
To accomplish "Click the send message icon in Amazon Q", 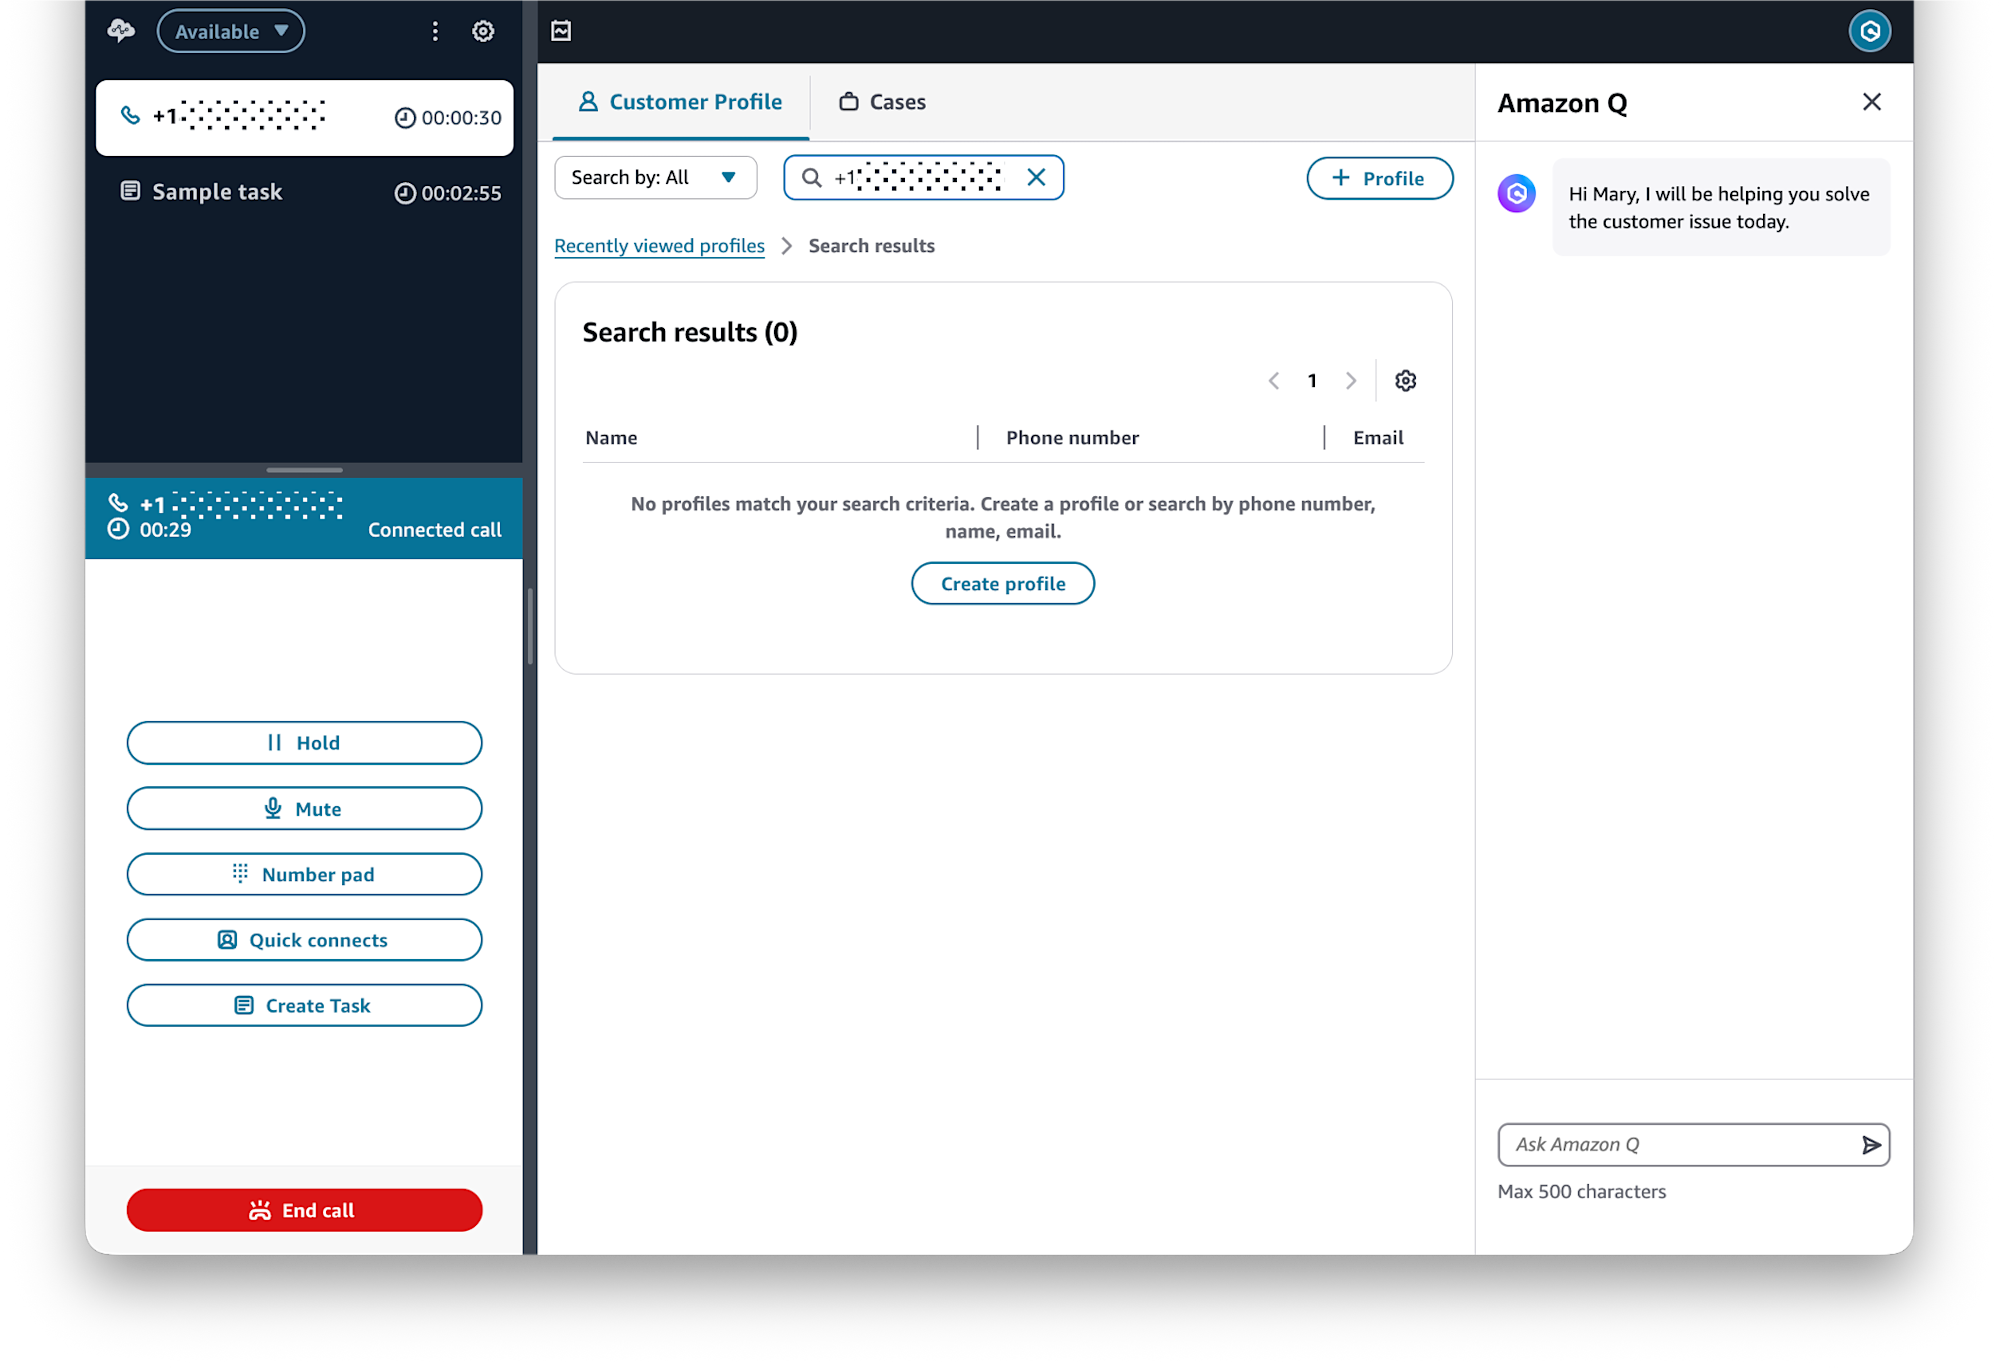I will [1871, 1145].
